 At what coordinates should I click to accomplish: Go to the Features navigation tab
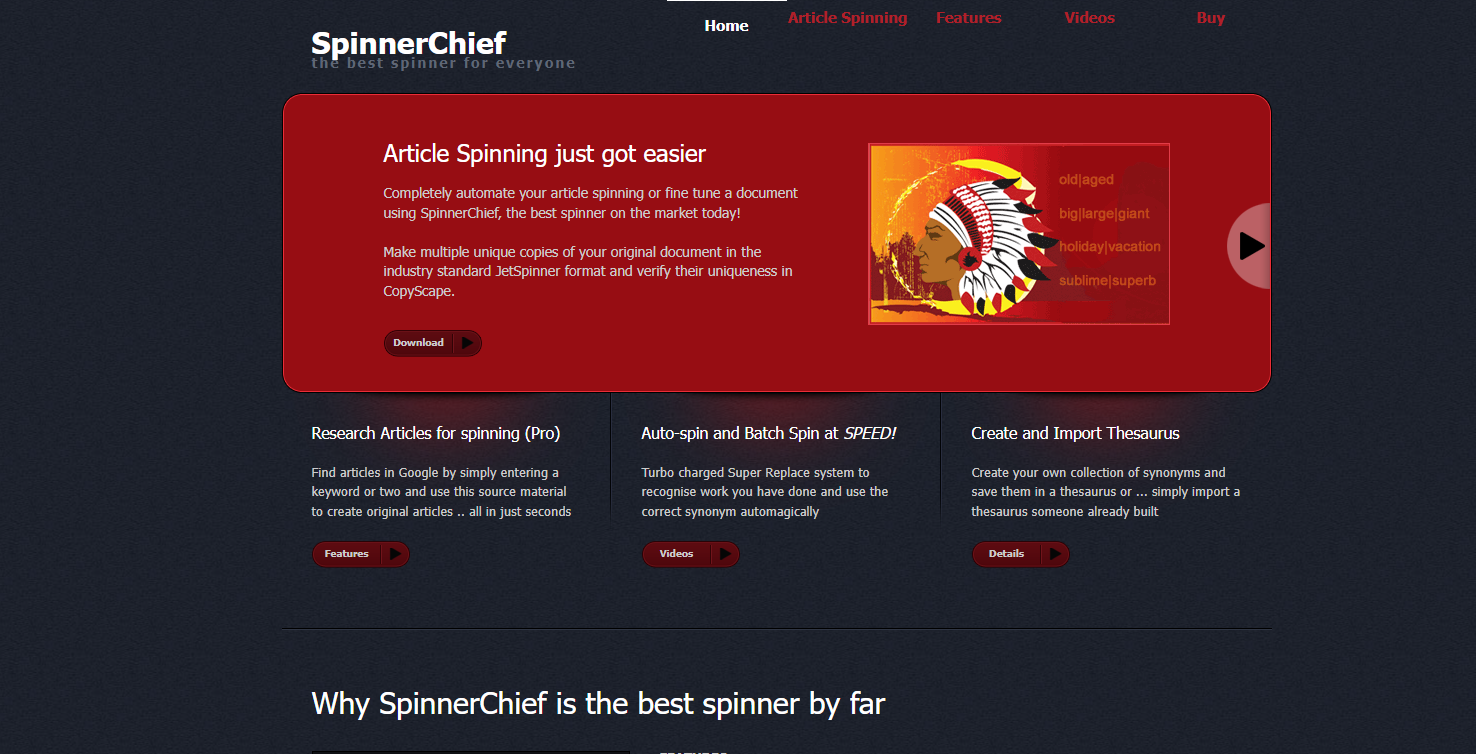968,18
